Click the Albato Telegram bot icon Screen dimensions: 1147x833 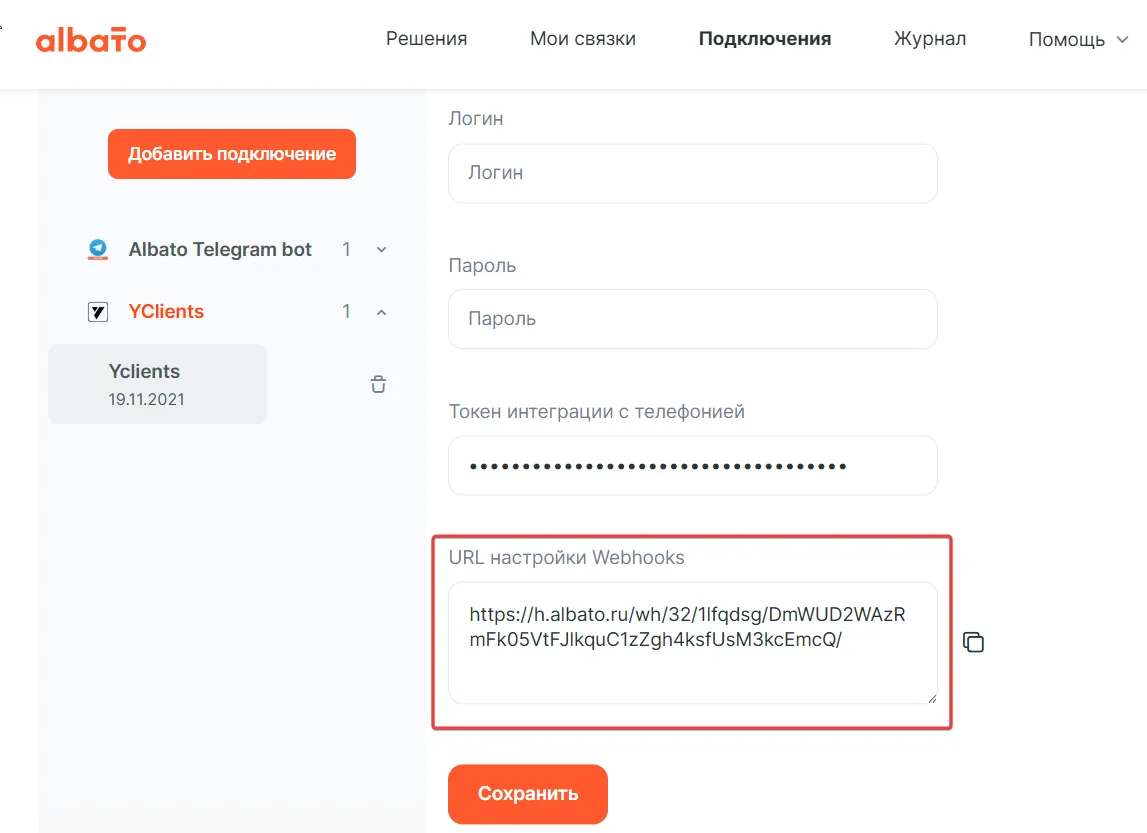pyautogui.click(x=98, y=250)
